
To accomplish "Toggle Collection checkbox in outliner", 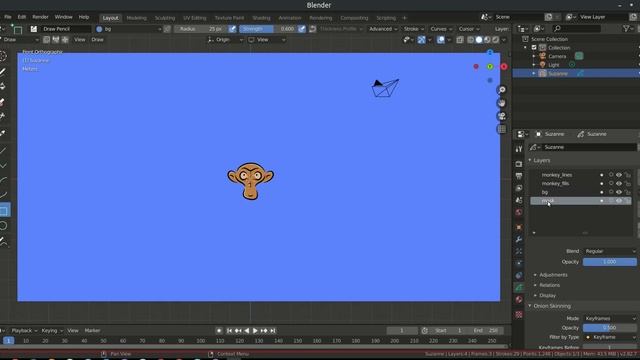I will tap(534, 48).
